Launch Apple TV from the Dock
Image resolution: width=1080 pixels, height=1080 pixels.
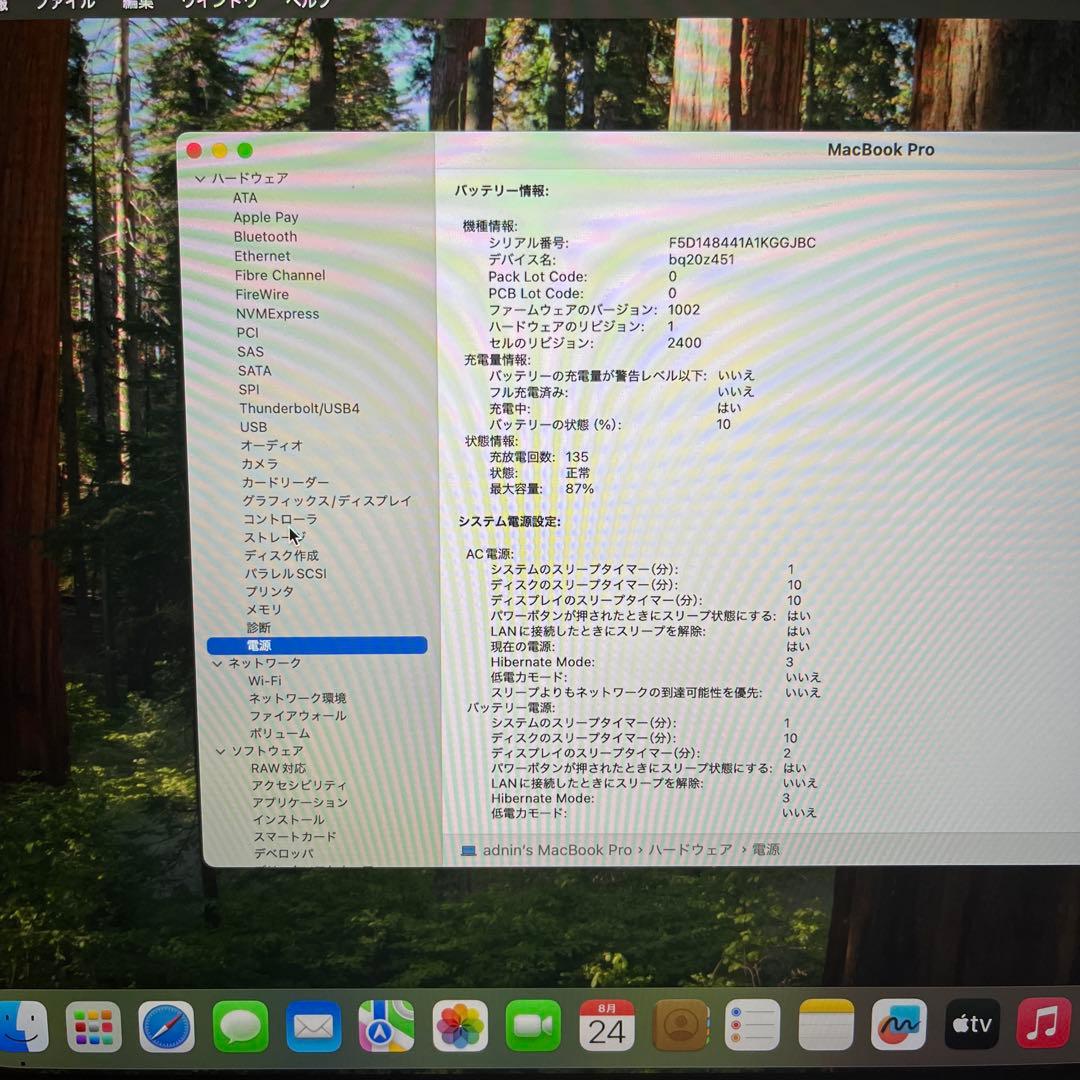pyautogui.click(x=971, y=1025)
